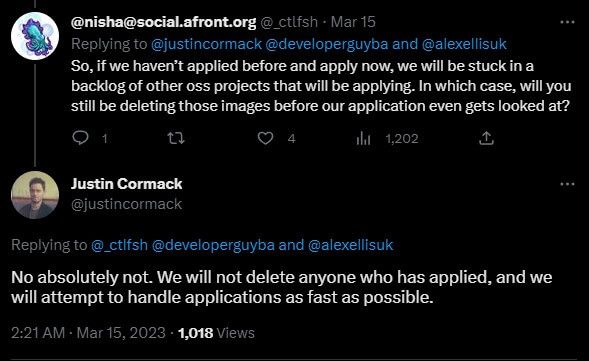589x361 pixels.
Task: Click the 2:21 AM · Mar 15, 2023 timestamp
Action: [x=88, y=333]
